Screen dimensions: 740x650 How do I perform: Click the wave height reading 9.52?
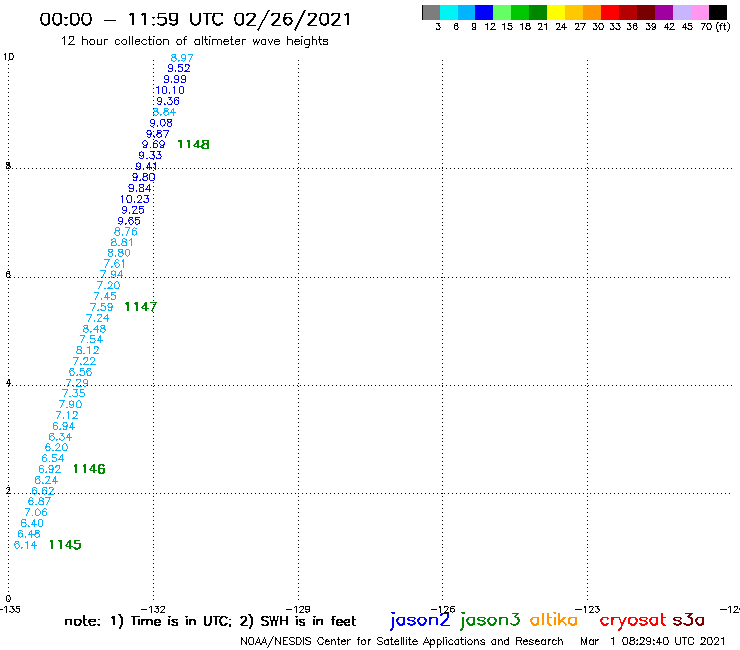point(178,68)
